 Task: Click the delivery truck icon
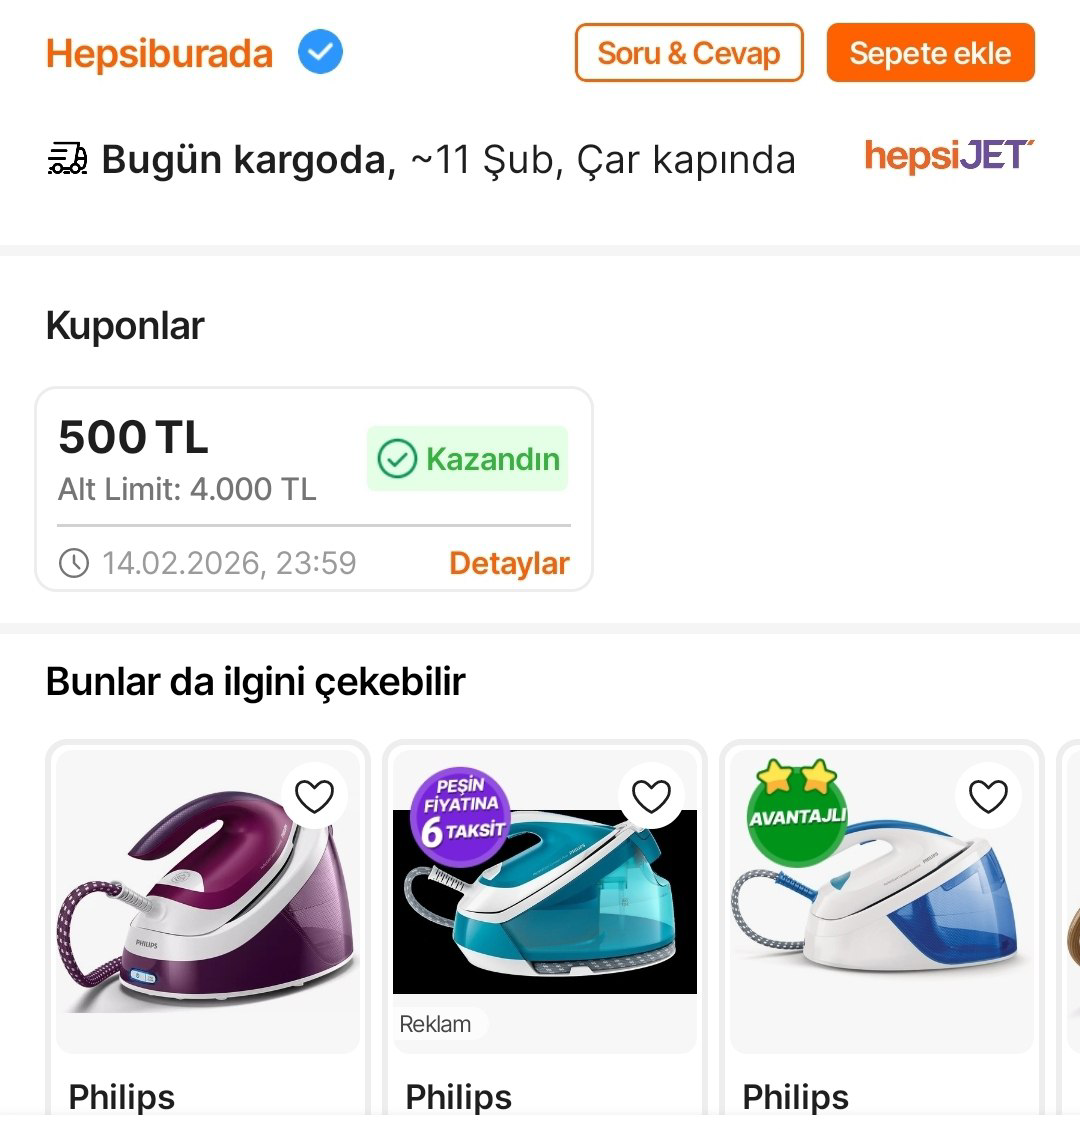(x=68, y=159)
